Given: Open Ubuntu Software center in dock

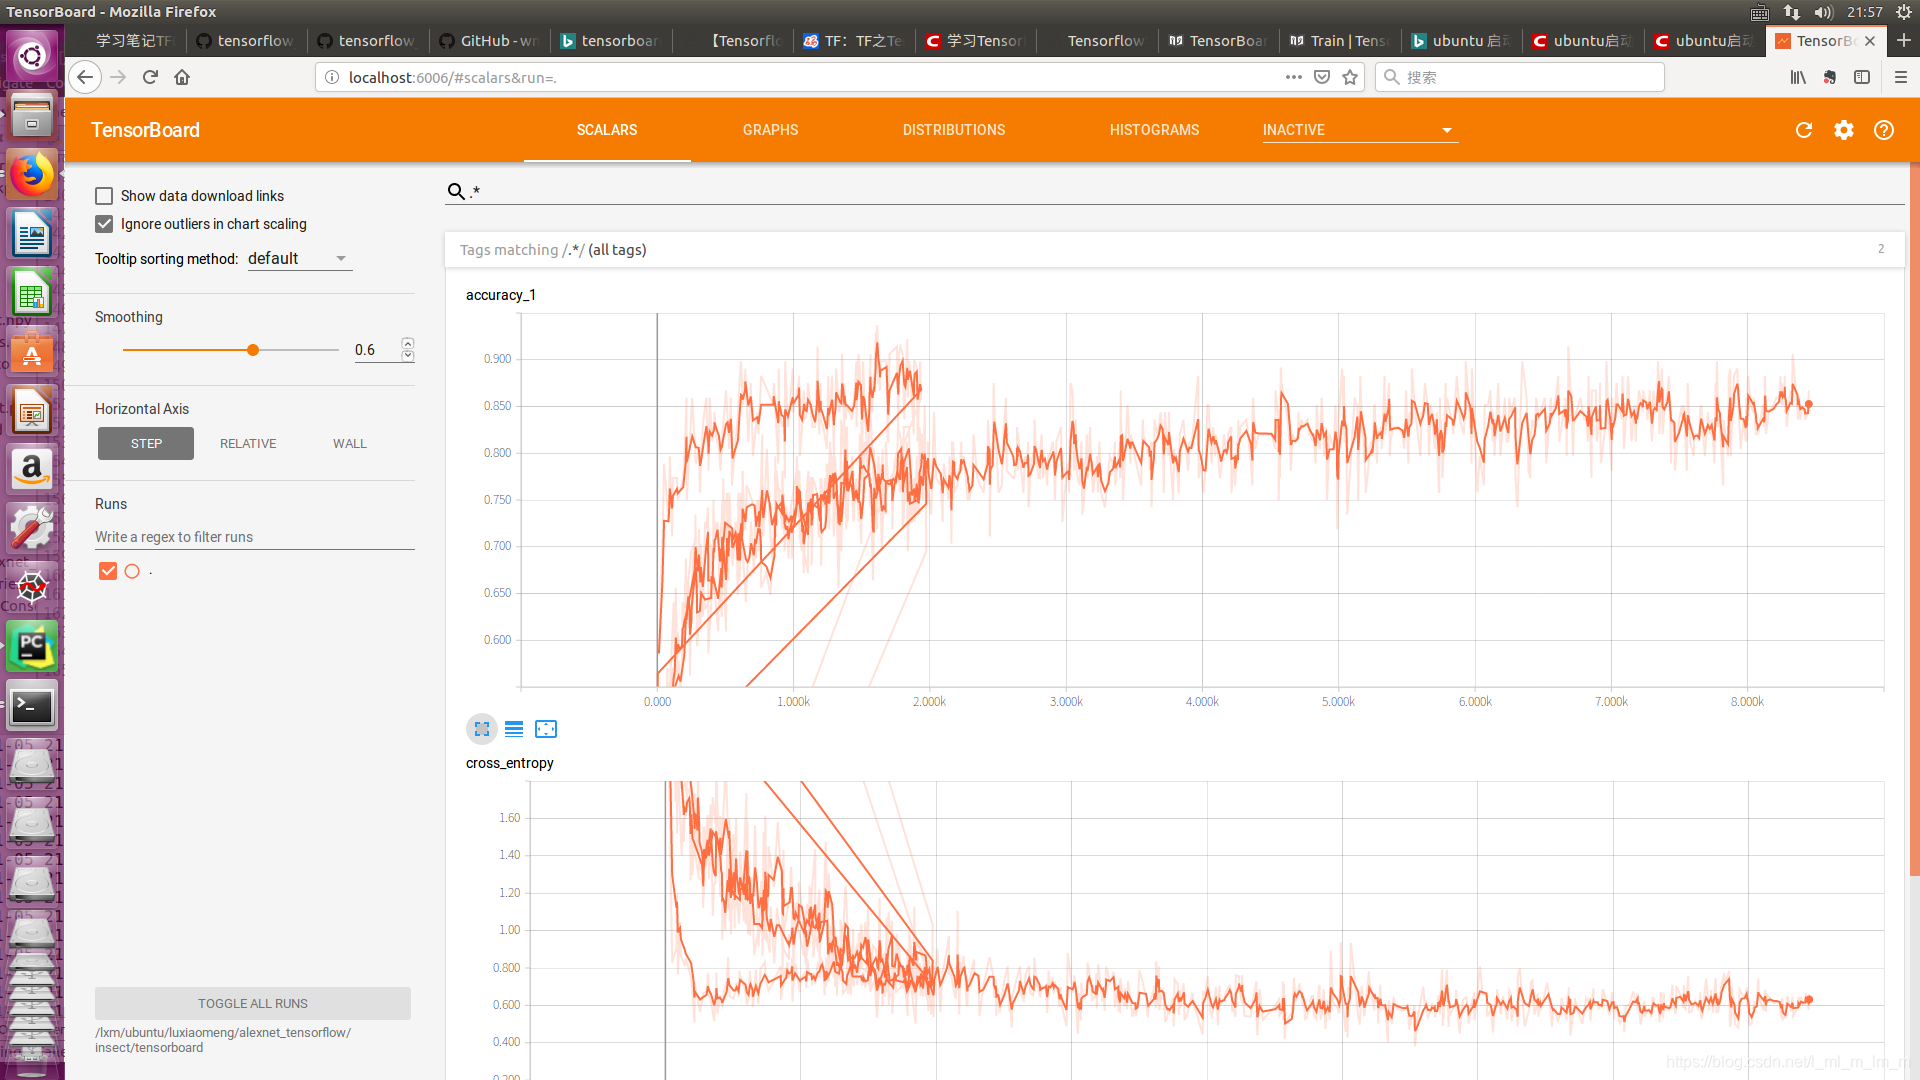Looking at the screenshot, I should click(32, 352).
